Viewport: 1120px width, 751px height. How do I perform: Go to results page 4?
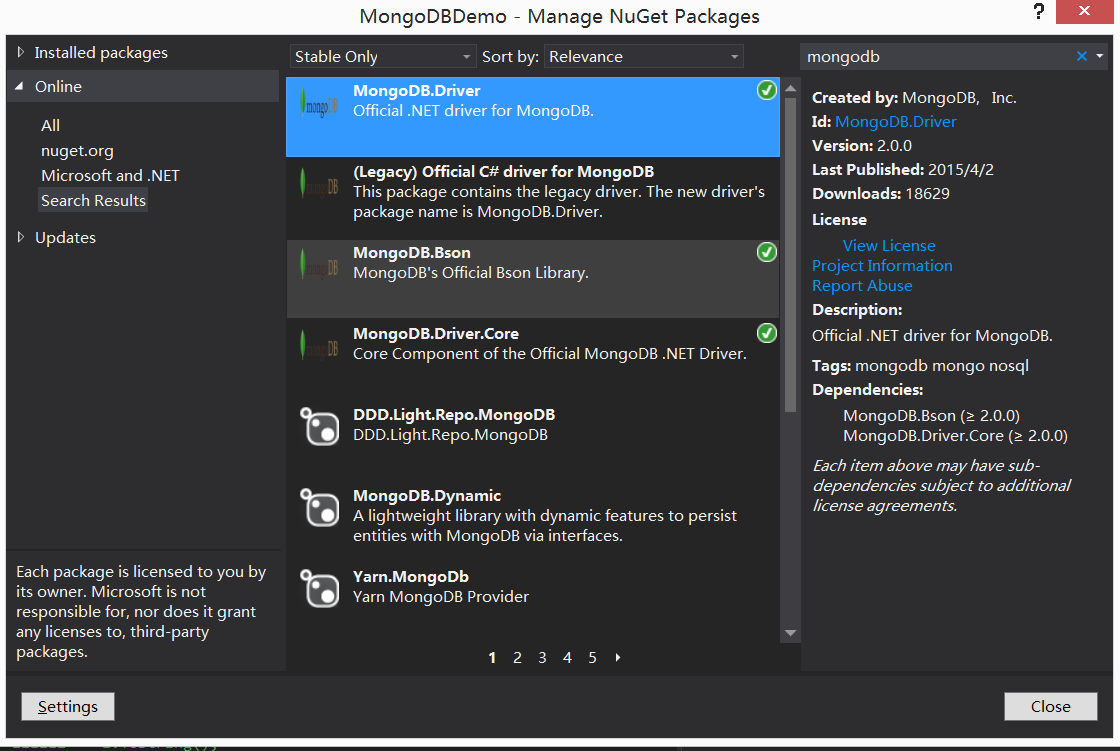(567, 657)
